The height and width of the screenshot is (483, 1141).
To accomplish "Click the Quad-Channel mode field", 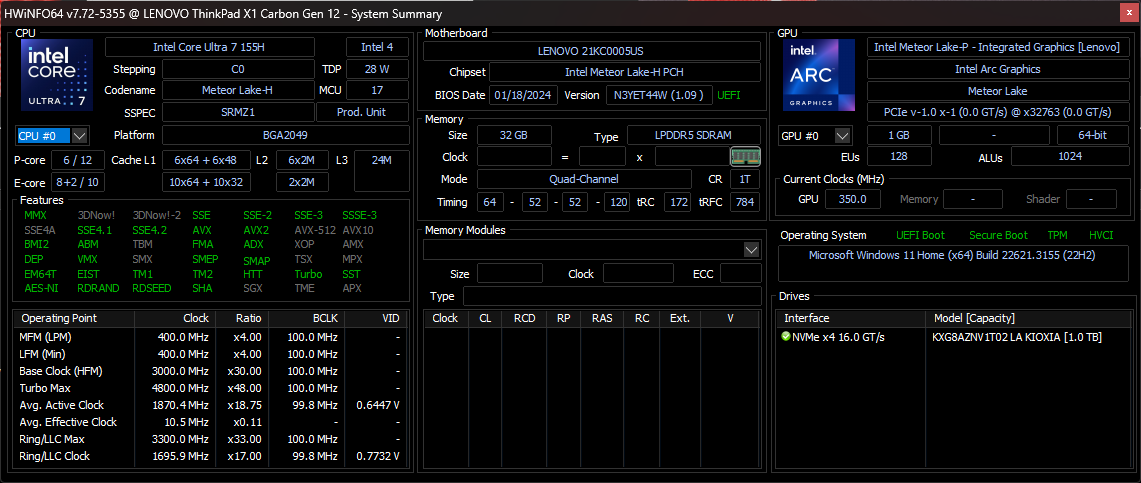I will pyautogui.click(x=584, y=179).
